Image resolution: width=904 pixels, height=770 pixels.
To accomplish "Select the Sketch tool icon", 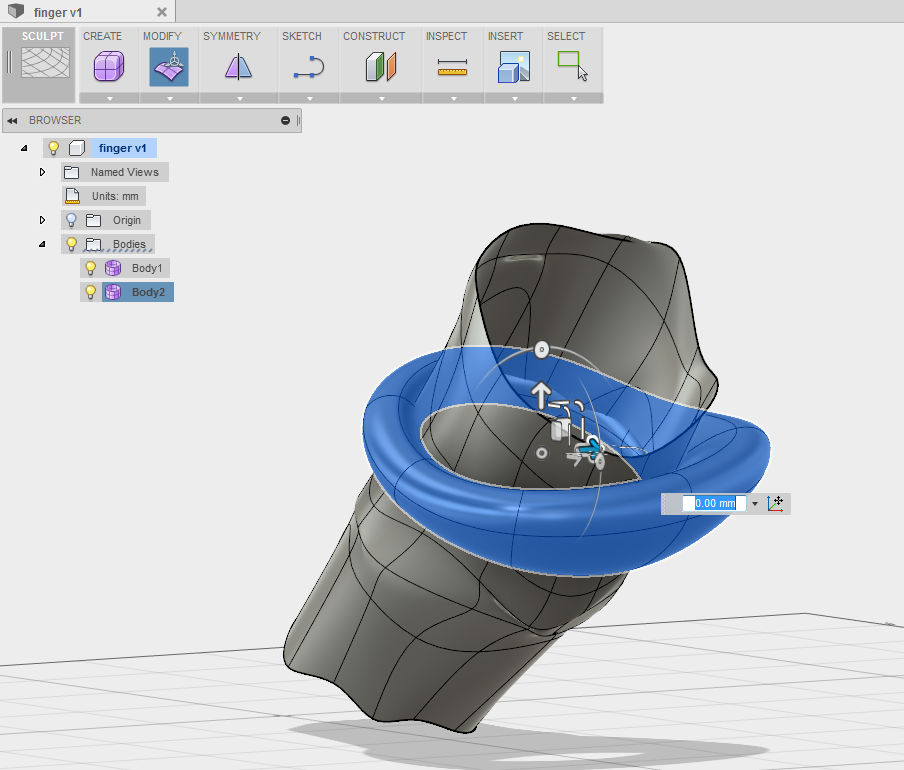I will 309,67.
